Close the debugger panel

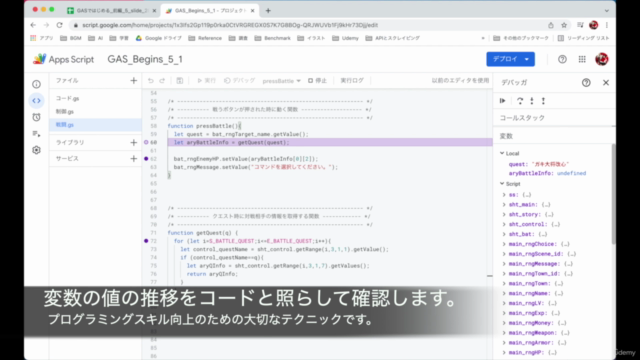[x=606, y=82]
